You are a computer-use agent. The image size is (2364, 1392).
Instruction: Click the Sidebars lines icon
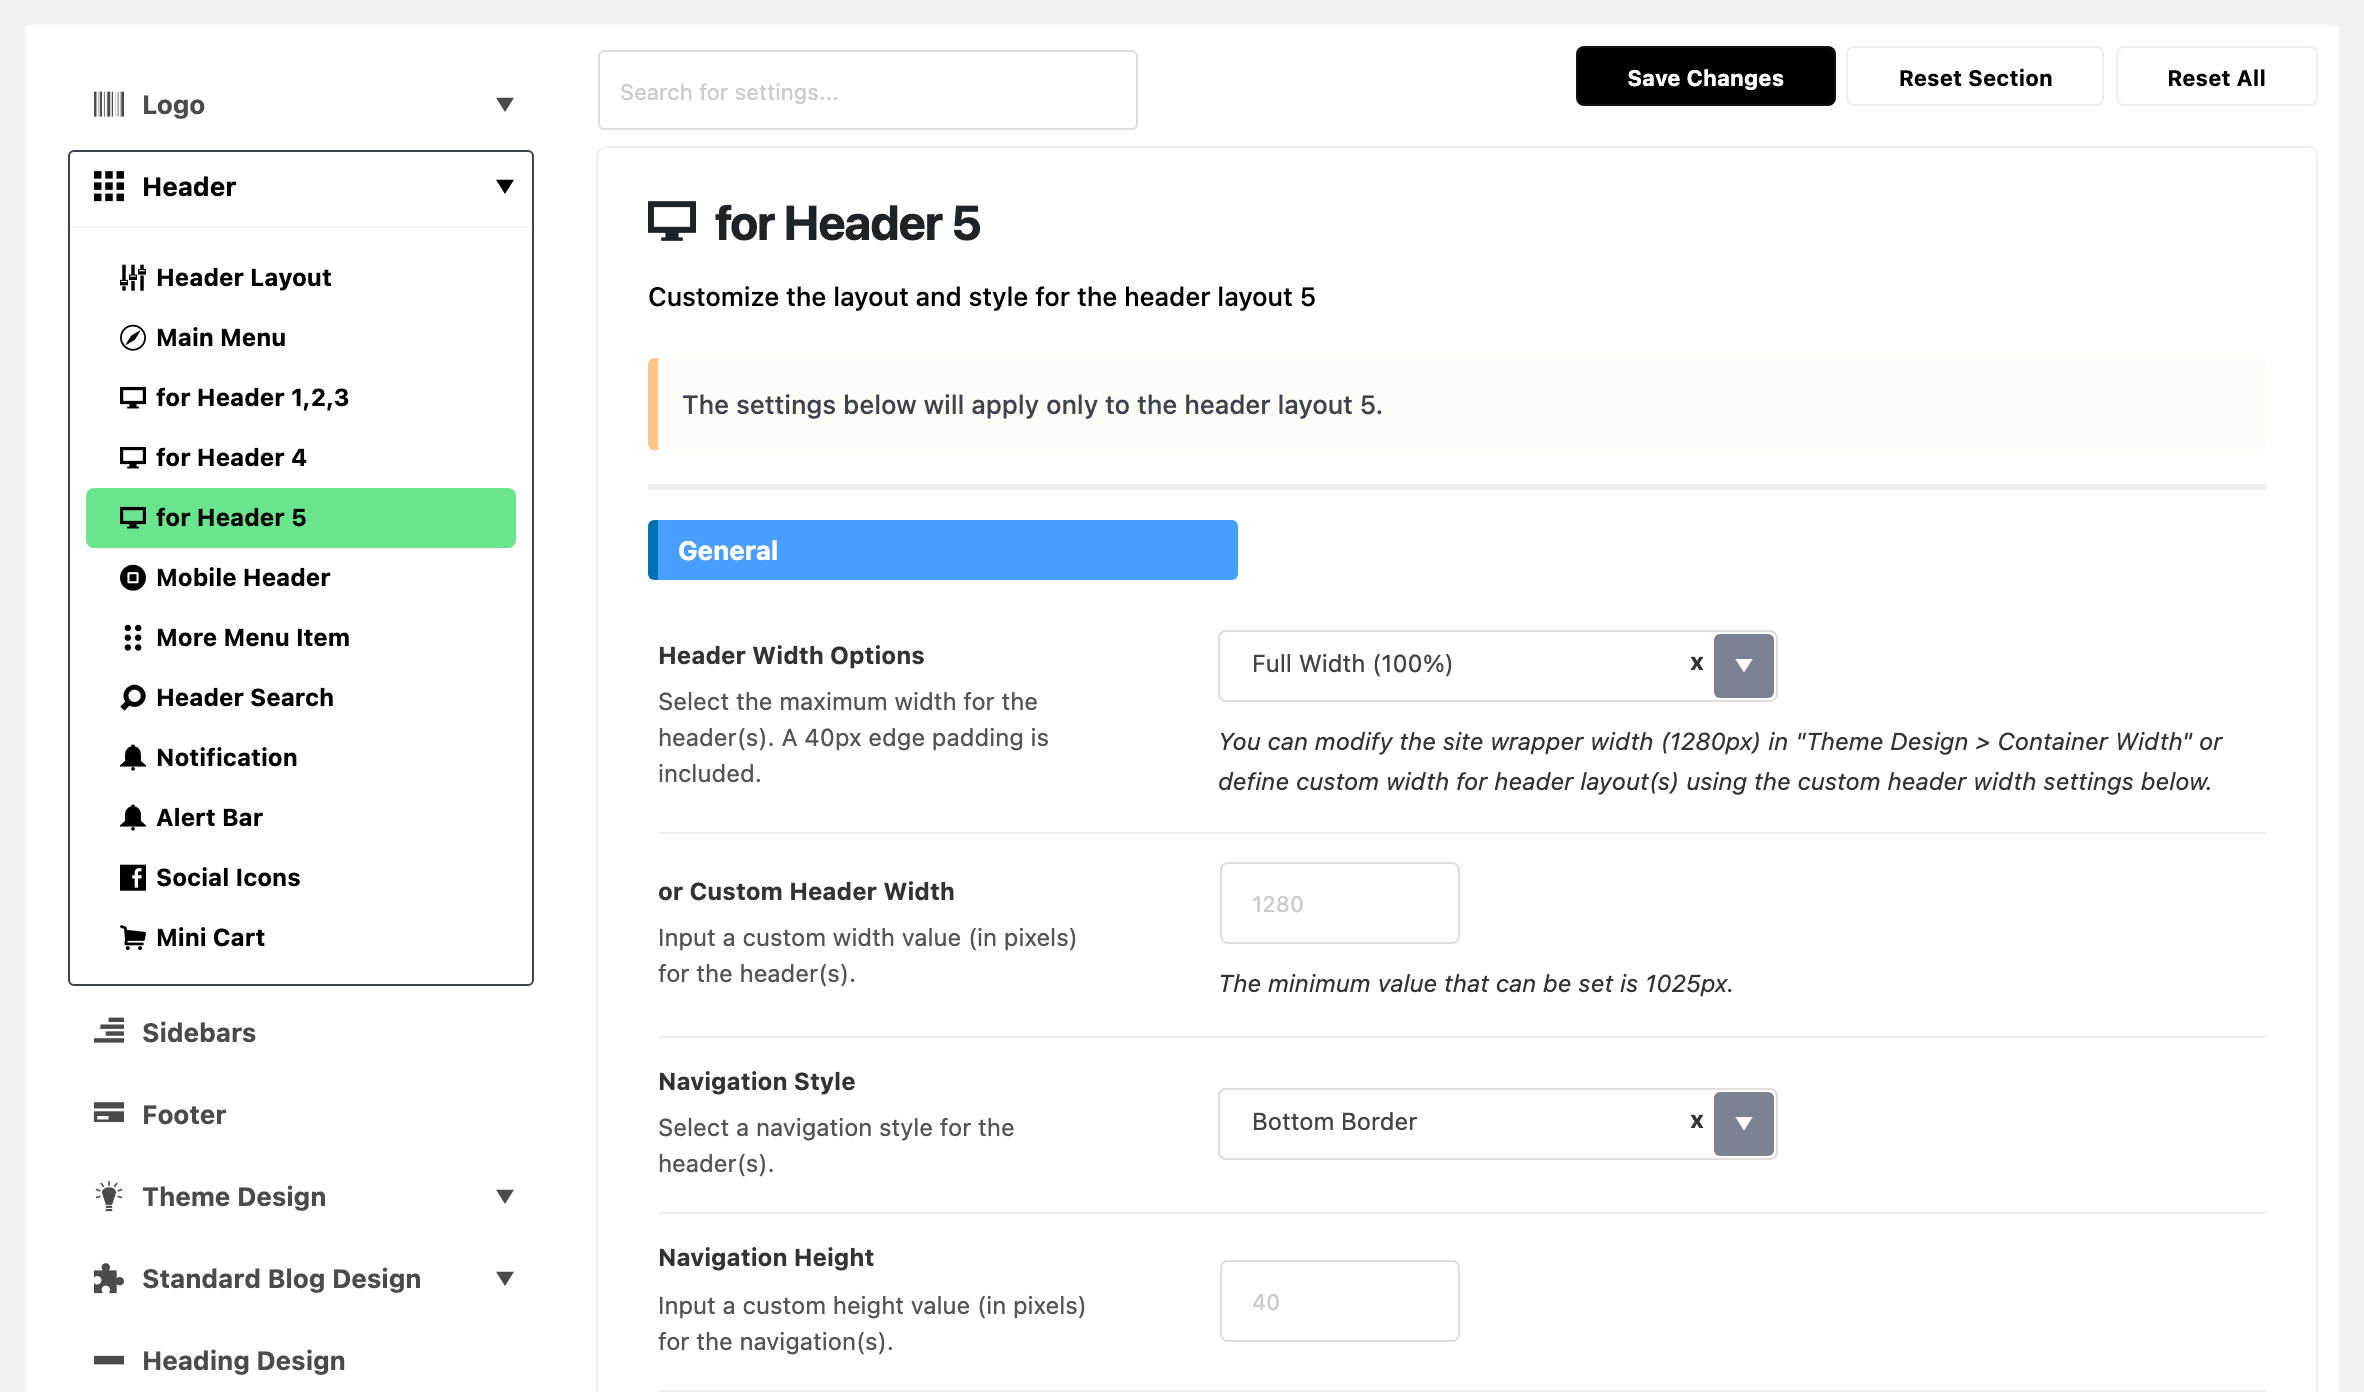tap(109, 1031)
